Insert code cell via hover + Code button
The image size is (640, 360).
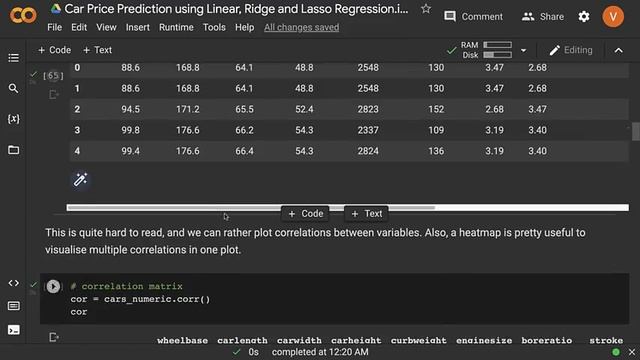305,213
